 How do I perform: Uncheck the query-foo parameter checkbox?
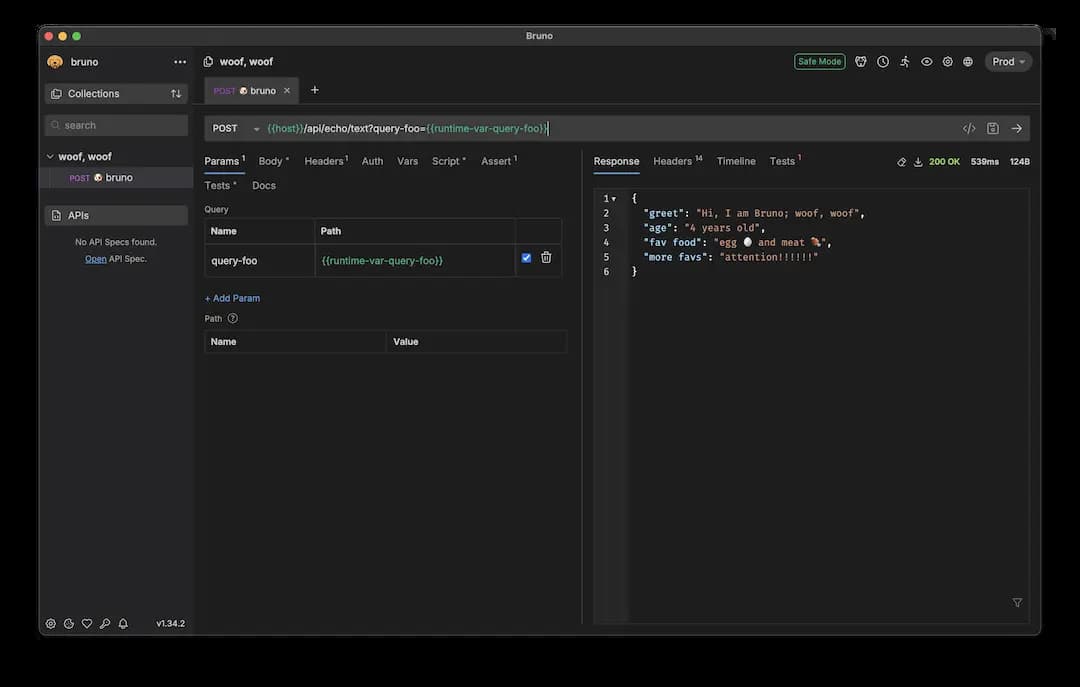tap(527, 258)
